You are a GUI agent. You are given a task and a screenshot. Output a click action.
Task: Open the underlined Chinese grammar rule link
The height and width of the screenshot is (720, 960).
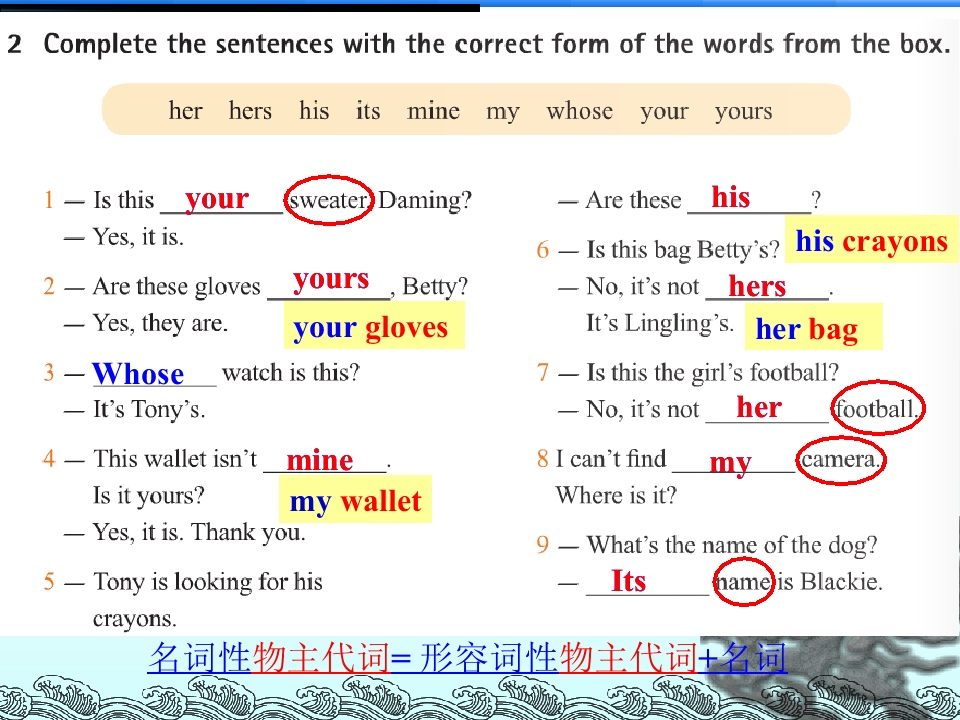pyautogui.click(x=467, y=658)
